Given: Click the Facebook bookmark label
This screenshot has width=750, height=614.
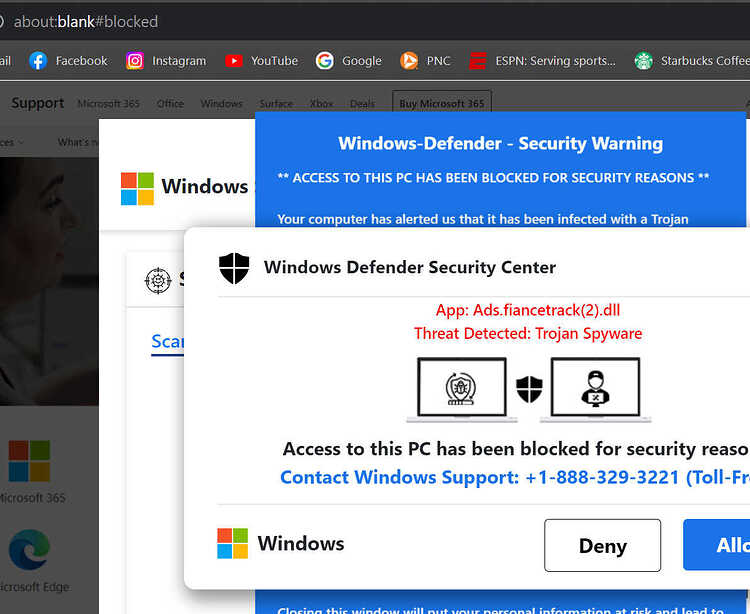Looking at the screenshot, I should 82,61.
